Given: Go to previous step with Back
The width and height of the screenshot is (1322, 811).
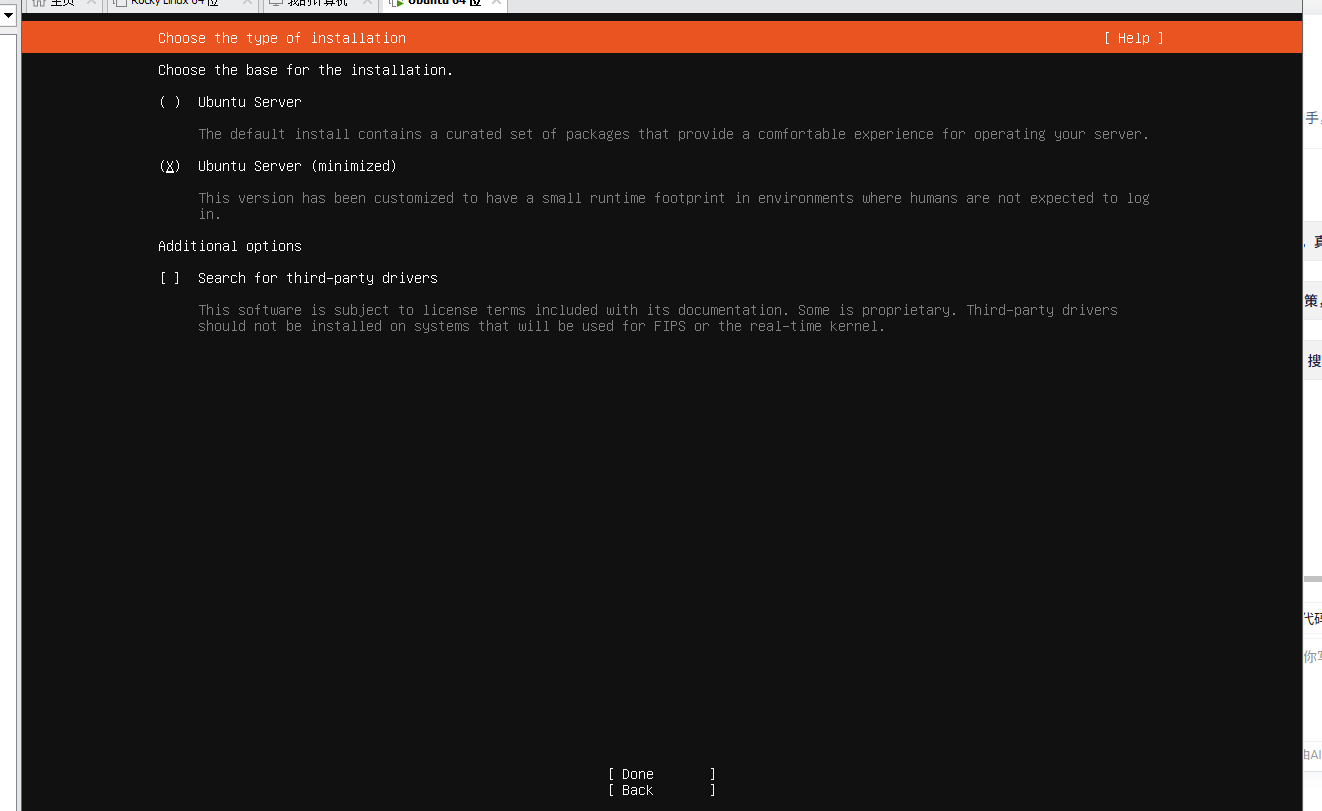Looking at the screenshot, I should (x=661, y=790).
